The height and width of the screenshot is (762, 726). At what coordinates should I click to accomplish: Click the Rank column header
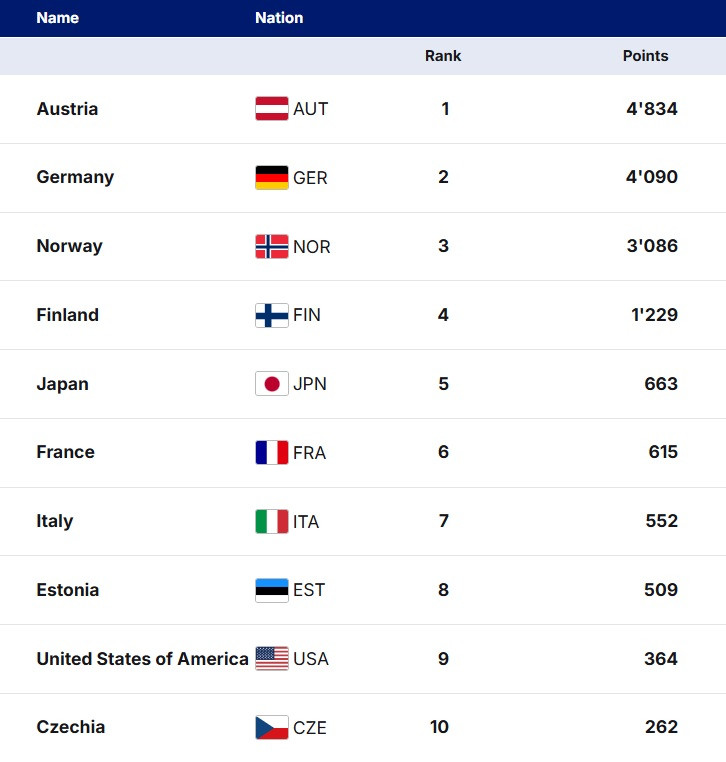point(443,56)
